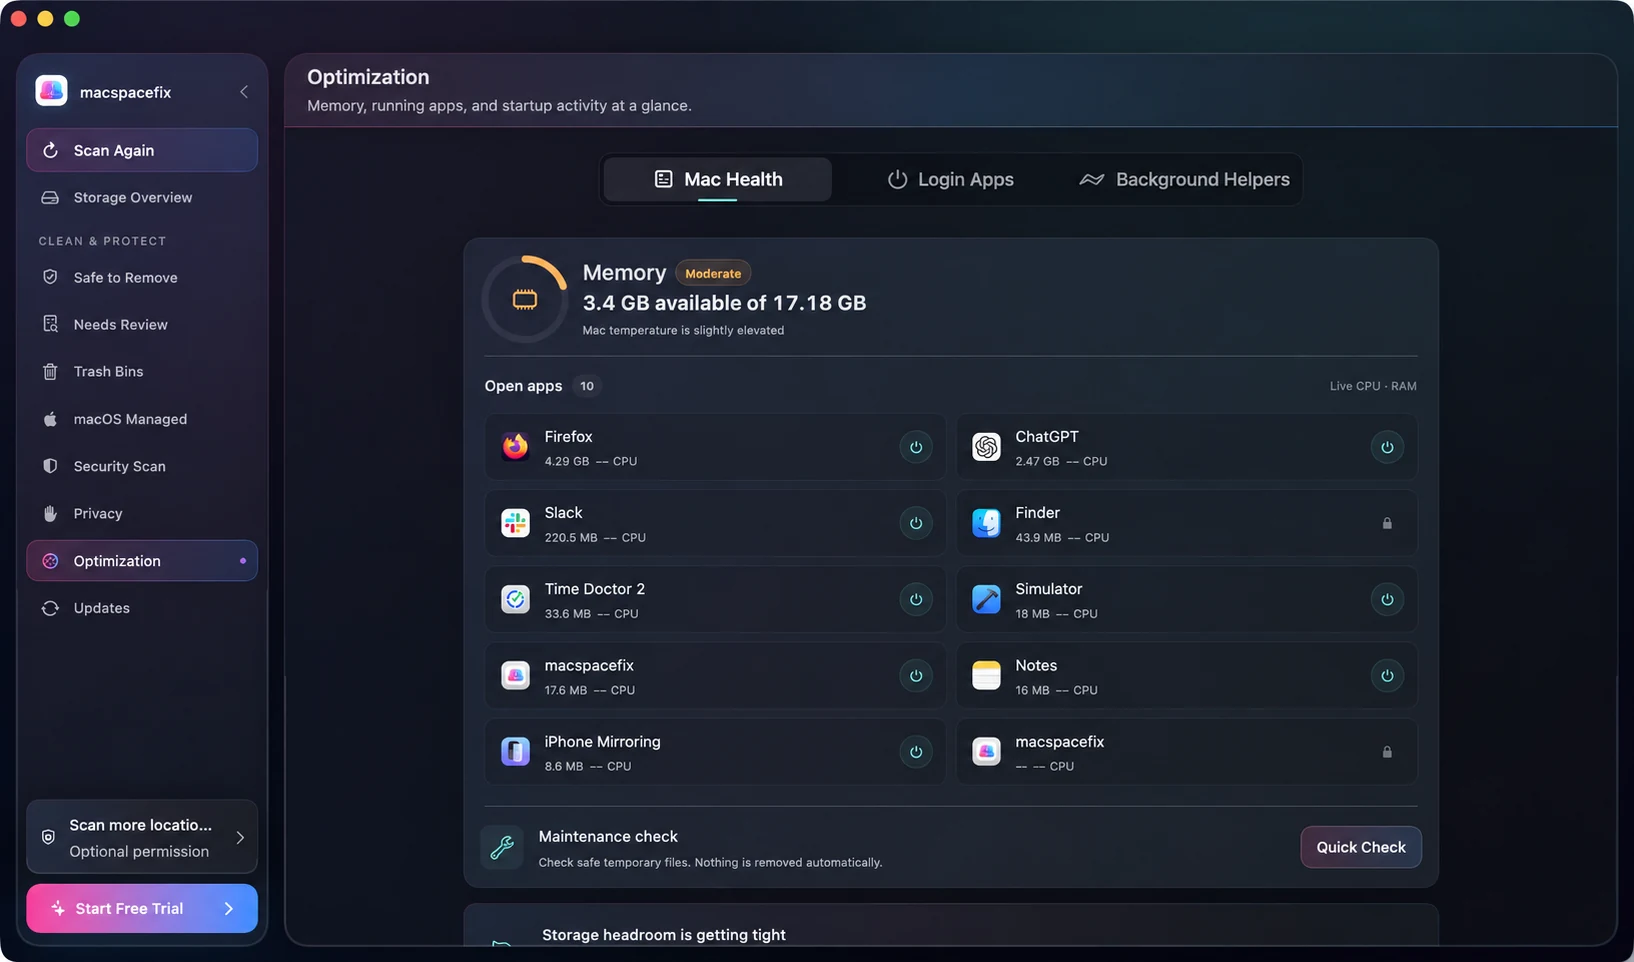Switch to the Mac Health tab
The width and height of the screenshot is (1634, 962).
pos(718,179)
